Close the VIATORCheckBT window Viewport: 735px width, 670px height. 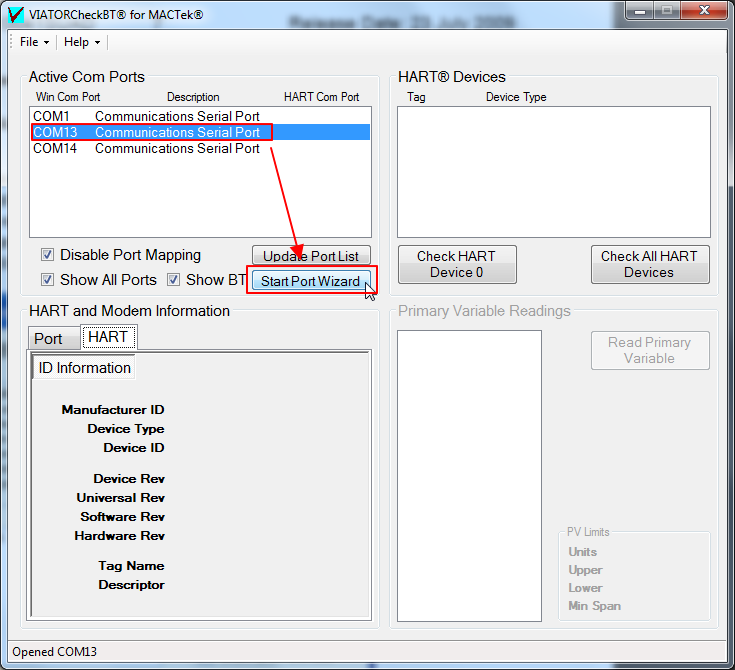tap(704, 10)
